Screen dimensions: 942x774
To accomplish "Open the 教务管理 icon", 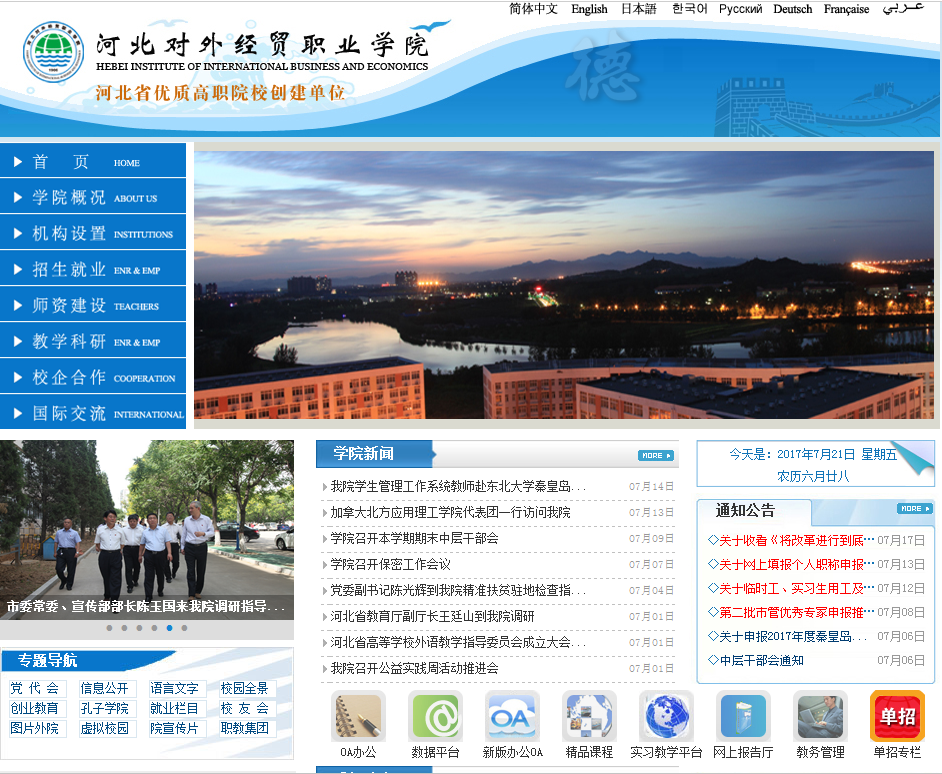I will [820, 717].
